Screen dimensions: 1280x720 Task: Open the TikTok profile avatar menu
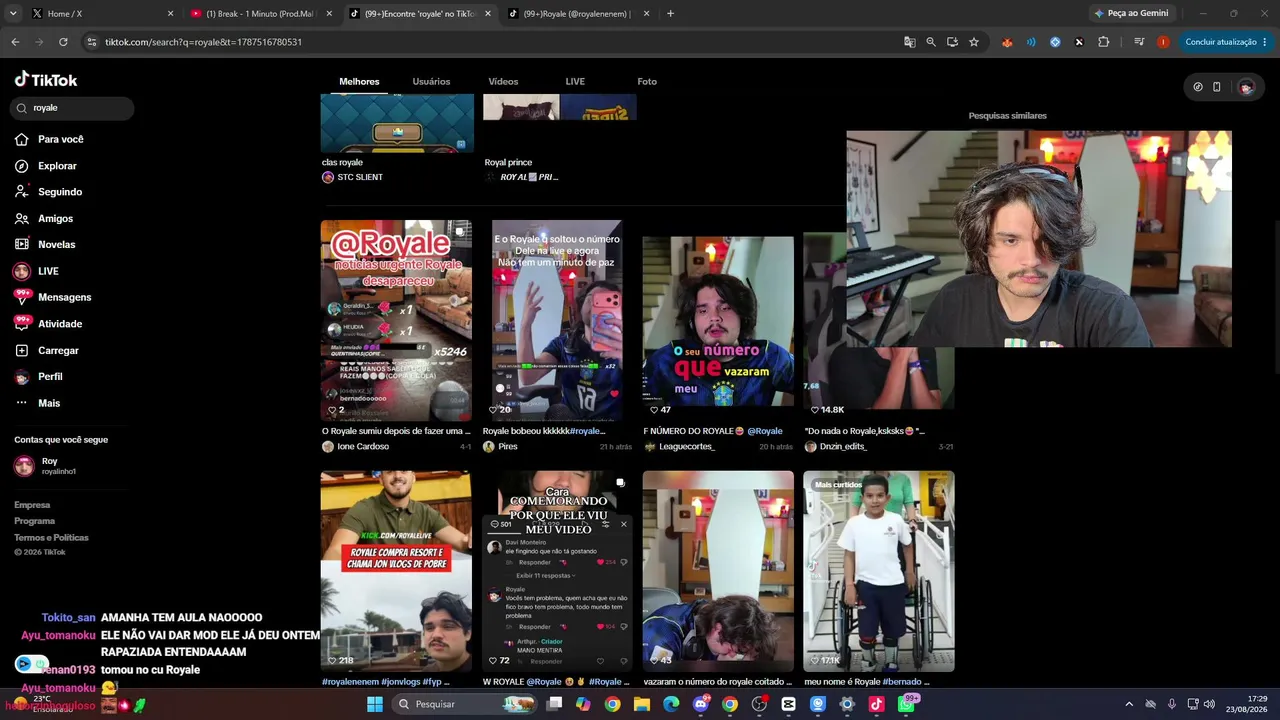pyautogui.click(x=1246, y=87)
